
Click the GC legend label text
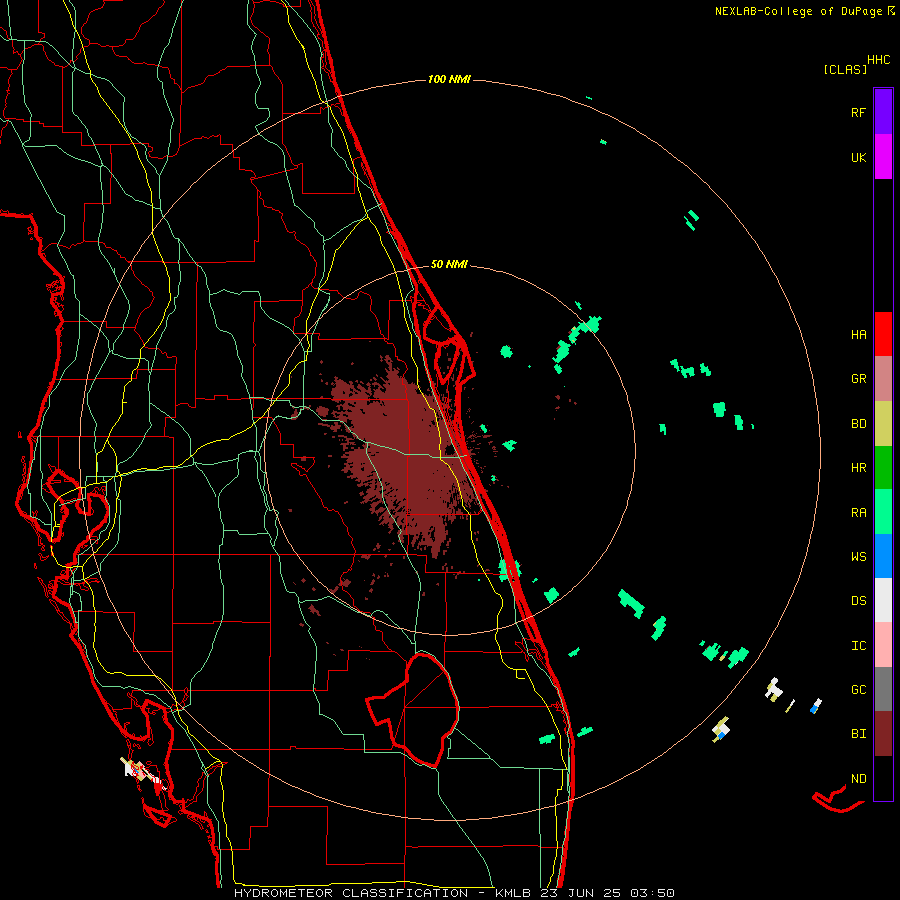pyautogui.click(x=858, y=690)
